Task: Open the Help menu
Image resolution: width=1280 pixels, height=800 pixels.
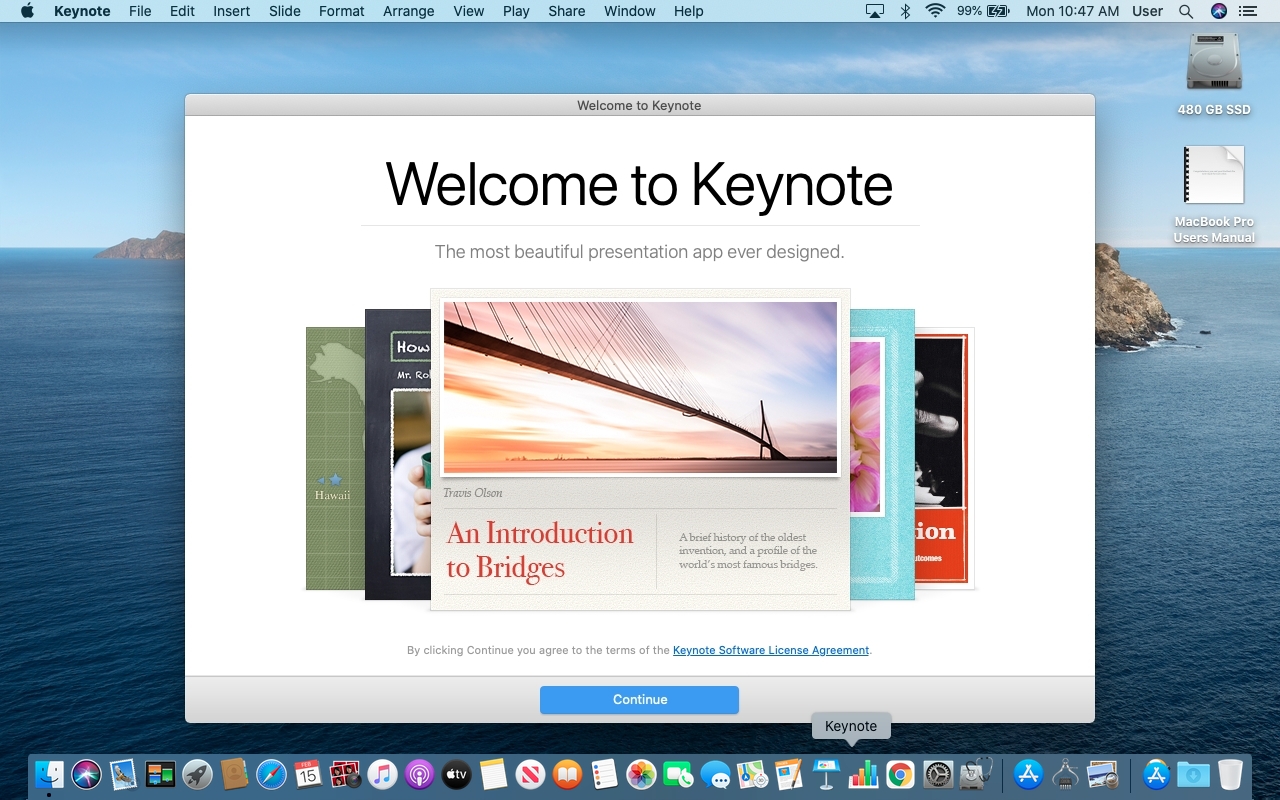Action: click(x=689, y=11)
